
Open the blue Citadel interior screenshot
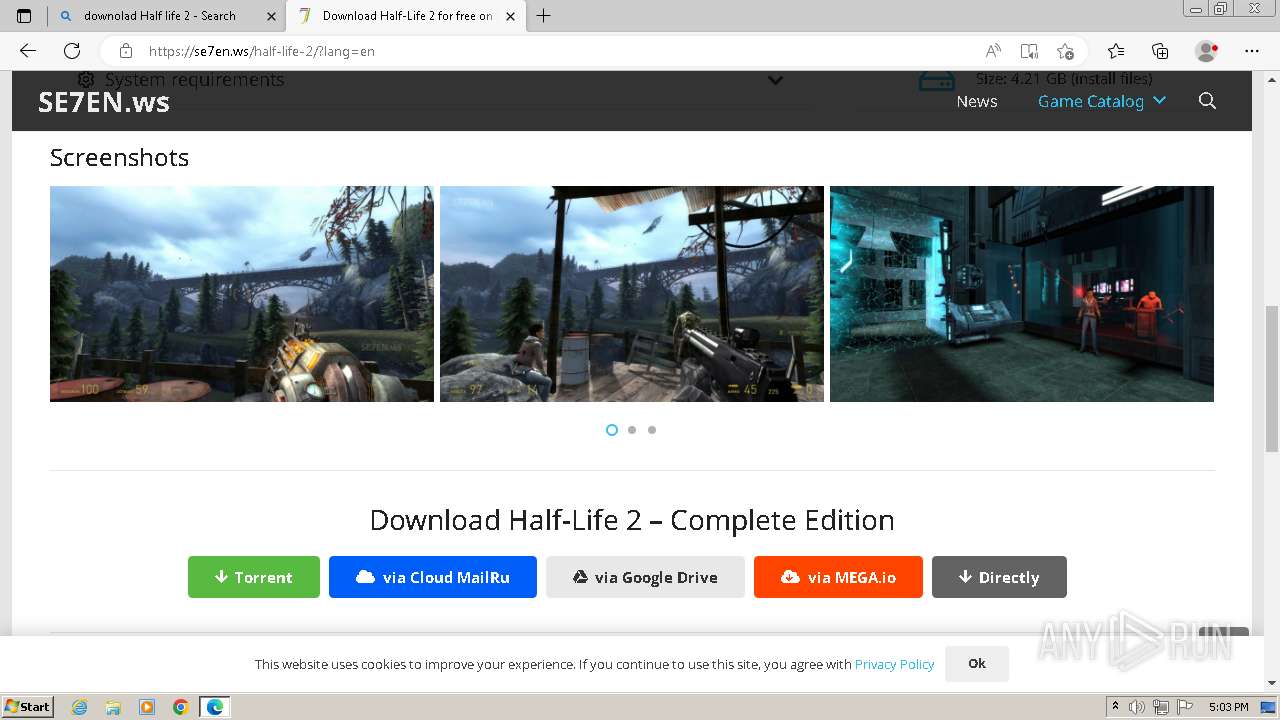tap(1022, 294)
